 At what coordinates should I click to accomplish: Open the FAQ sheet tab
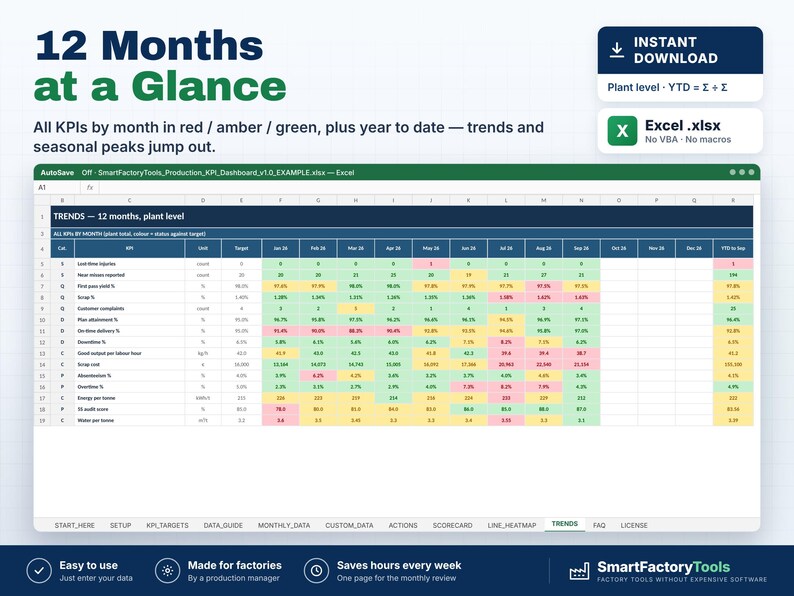(599, 525)
